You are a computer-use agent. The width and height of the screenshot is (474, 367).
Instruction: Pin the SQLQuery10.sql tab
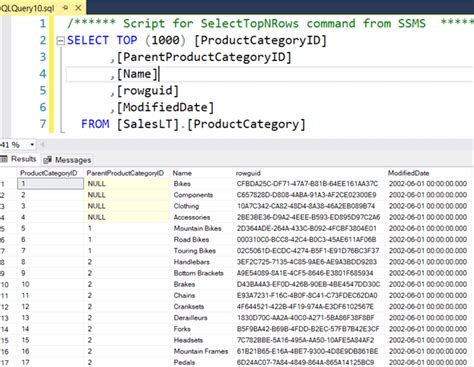65,7
